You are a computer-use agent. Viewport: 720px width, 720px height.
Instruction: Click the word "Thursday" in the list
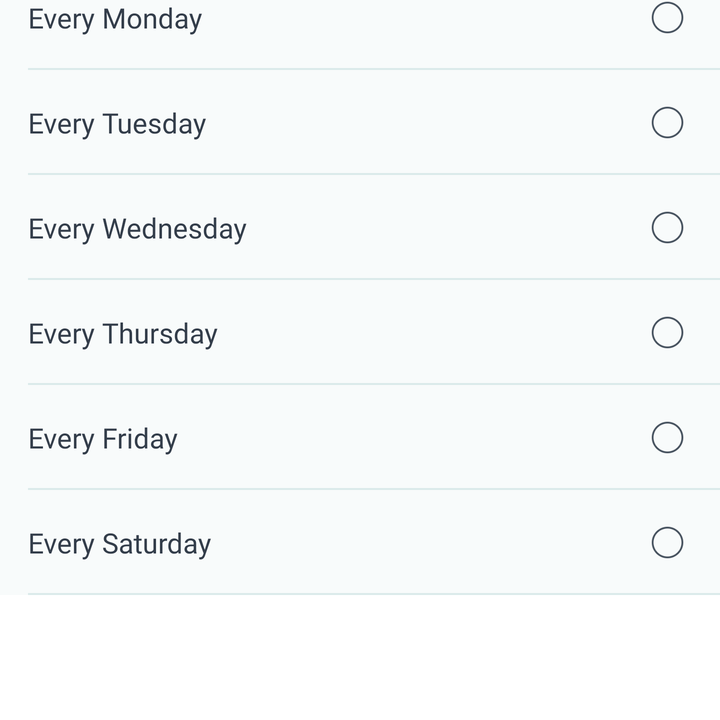160,335
